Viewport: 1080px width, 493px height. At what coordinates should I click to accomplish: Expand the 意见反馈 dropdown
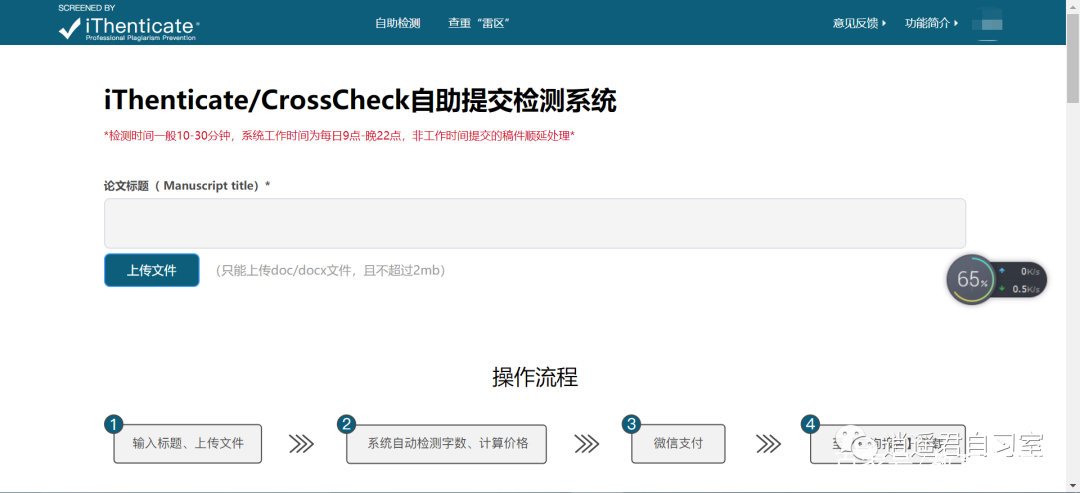coord(860,23)
